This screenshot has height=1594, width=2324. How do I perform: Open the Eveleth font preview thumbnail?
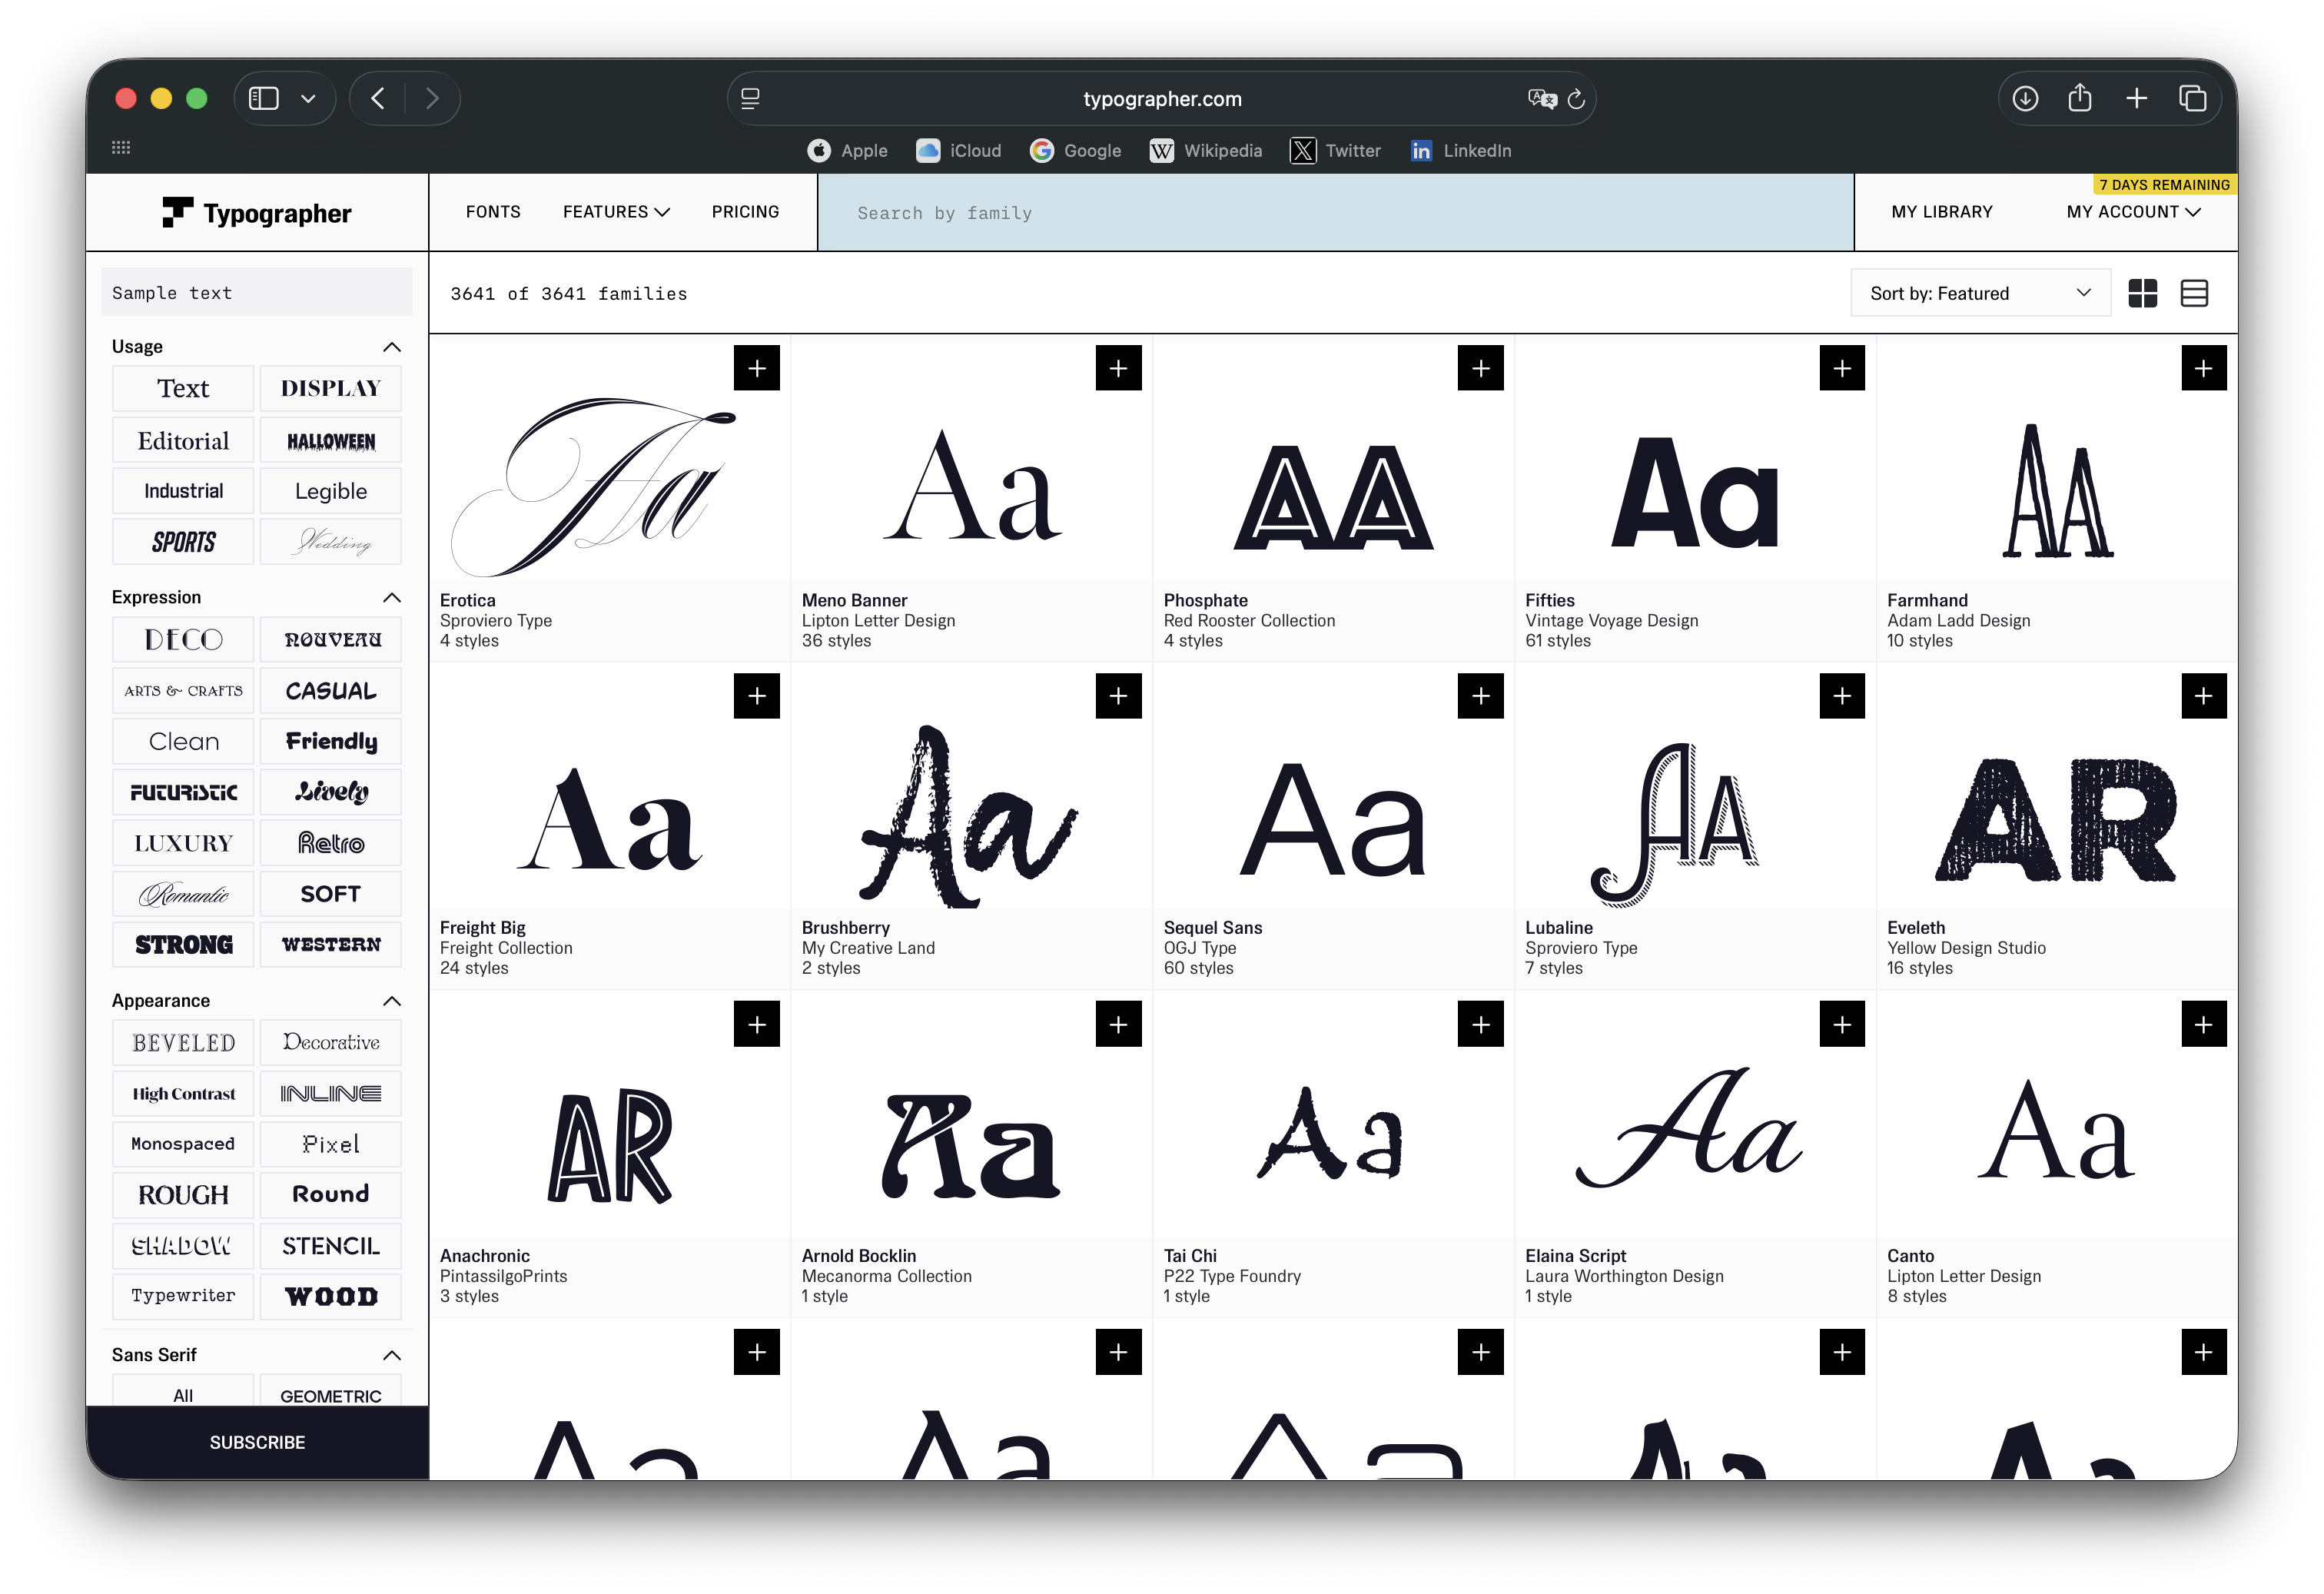tap(2056, 820)
